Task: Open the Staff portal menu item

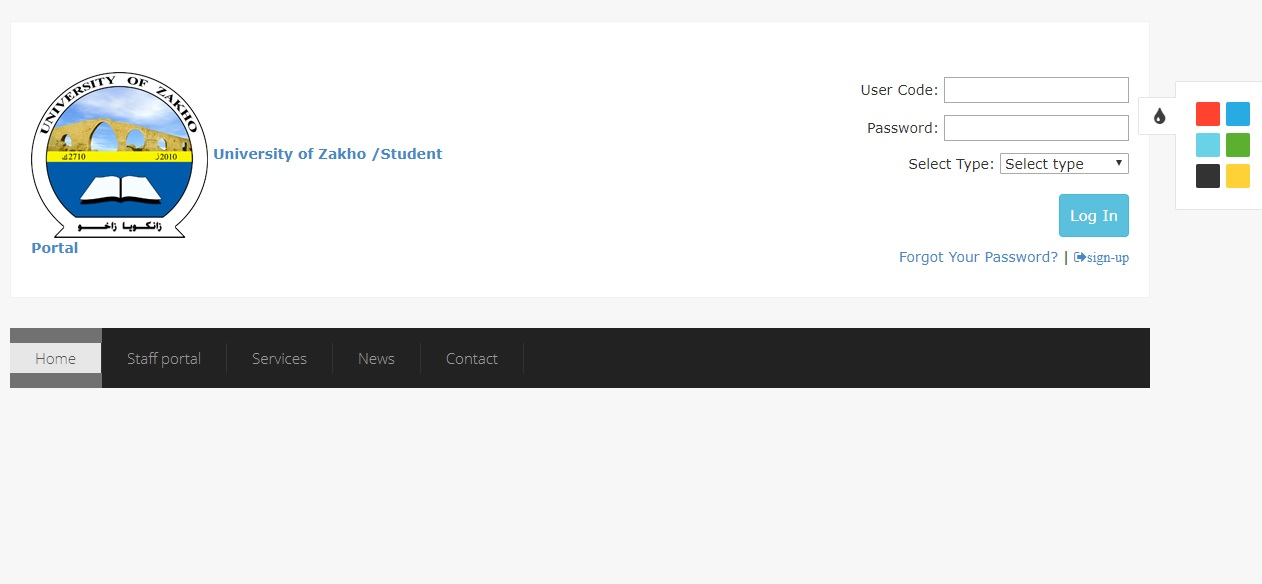Action: click(164, 358)
